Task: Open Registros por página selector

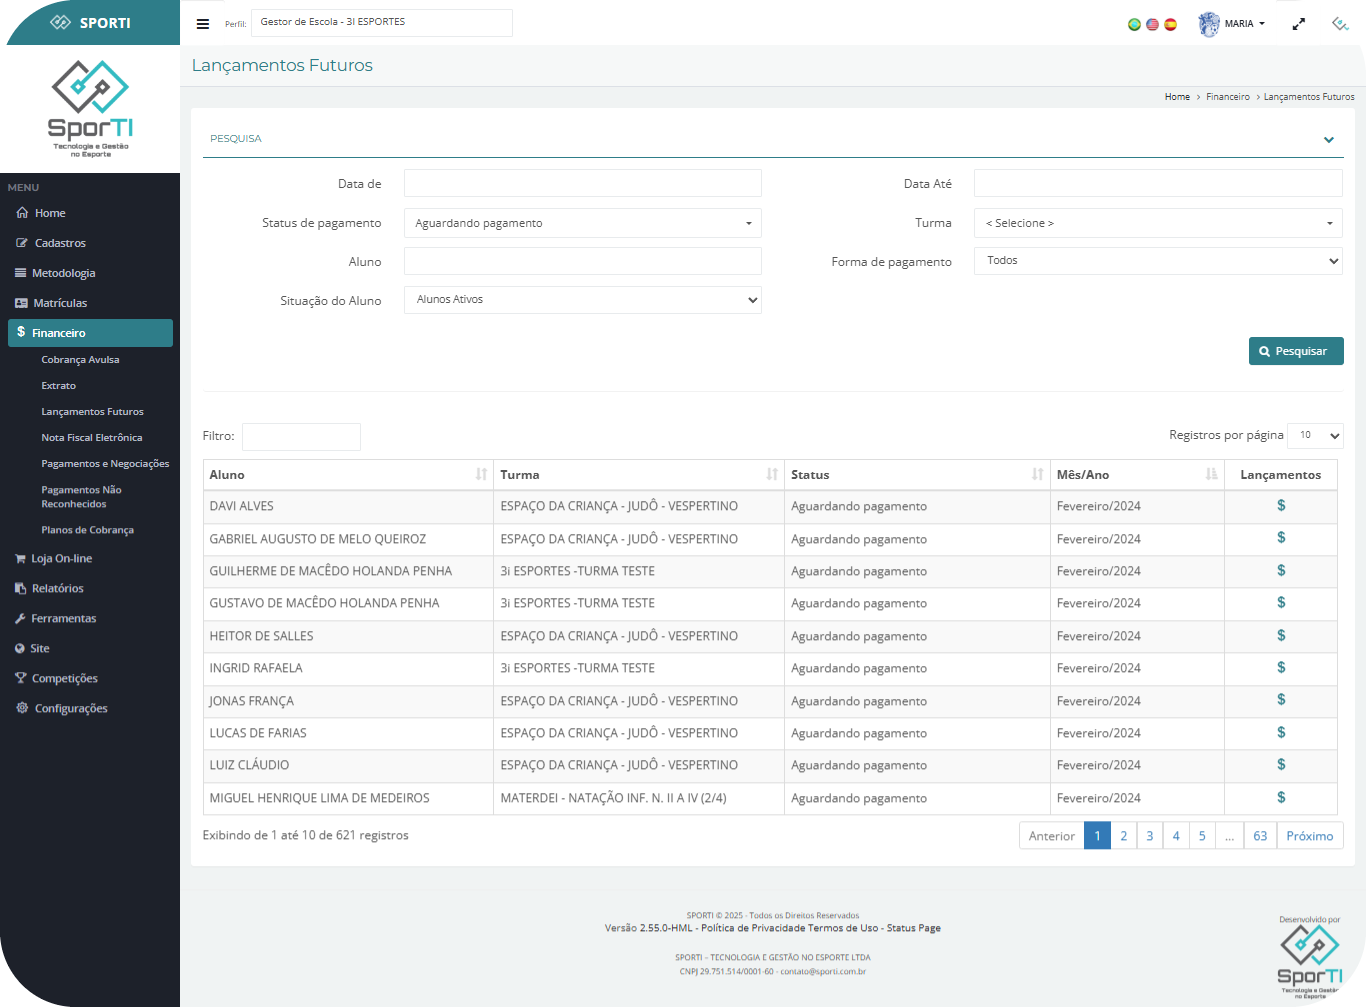Action: (x=1314, y=436)
